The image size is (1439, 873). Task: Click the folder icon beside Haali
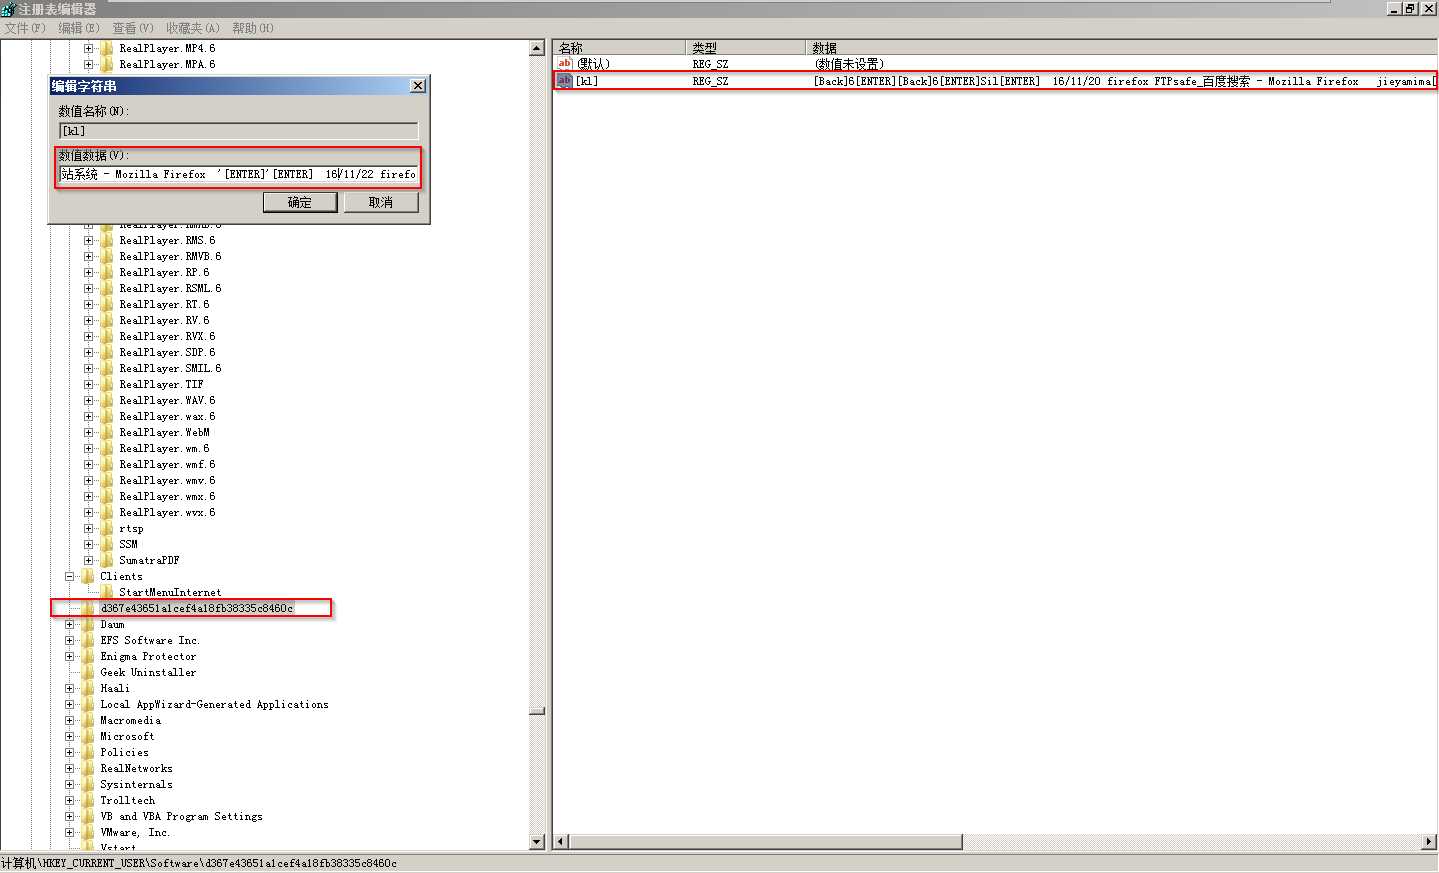coord(88,688)
